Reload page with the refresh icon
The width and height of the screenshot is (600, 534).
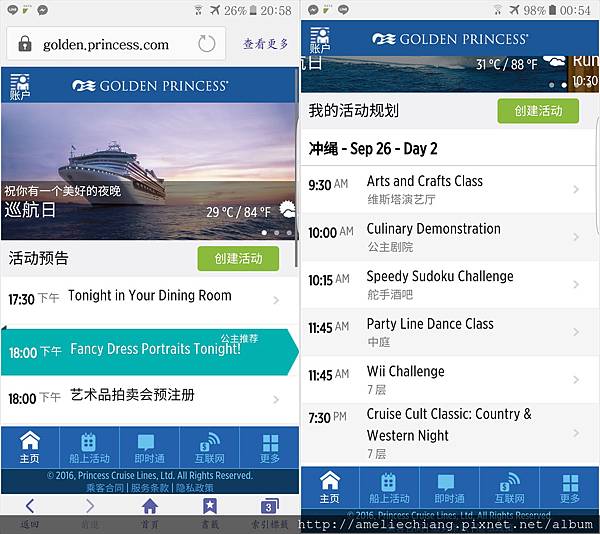[207, 44]
